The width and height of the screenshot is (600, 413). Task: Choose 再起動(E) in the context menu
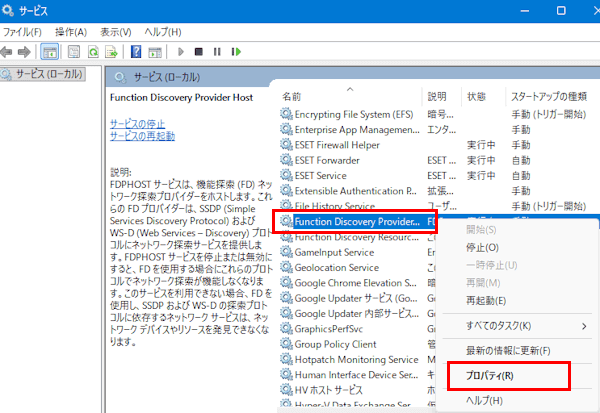tap(486, 300)
